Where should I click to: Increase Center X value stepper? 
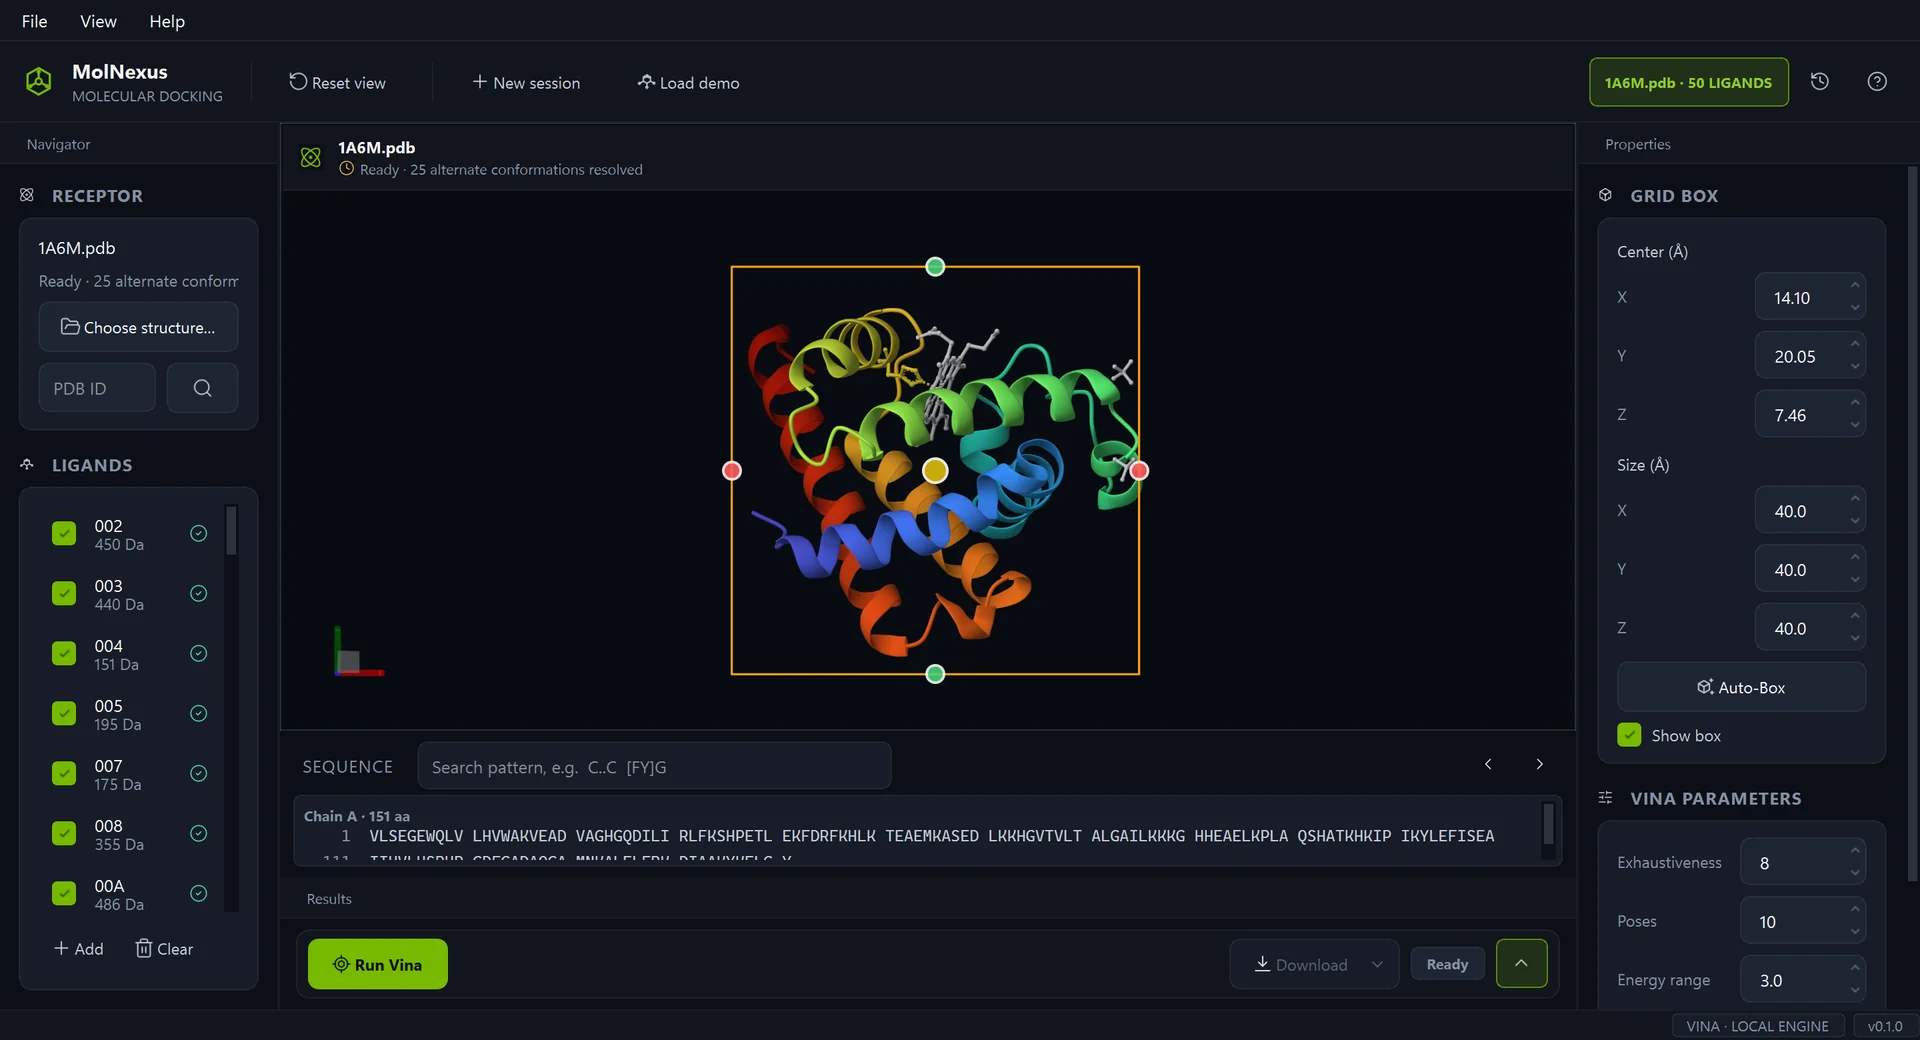pos(1855,286)
